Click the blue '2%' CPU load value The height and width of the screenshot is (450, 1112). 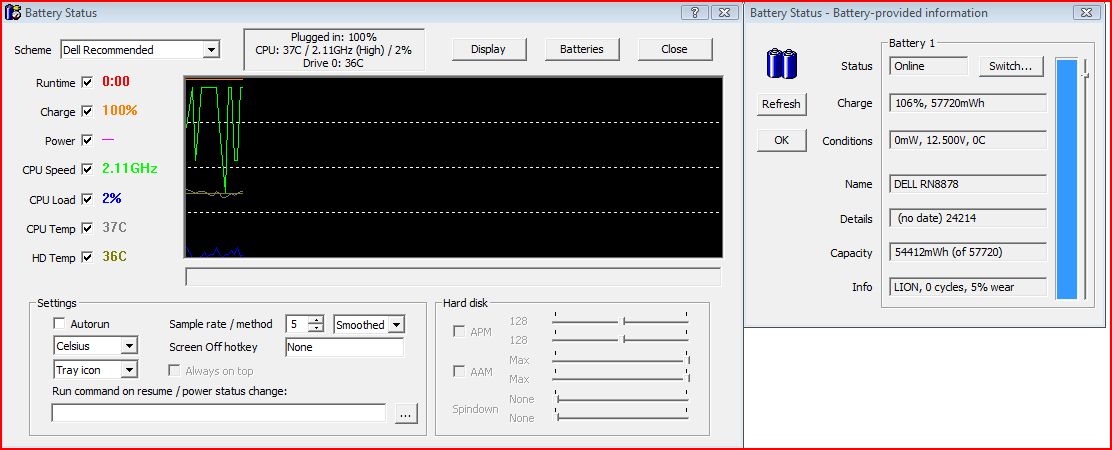(x=112, y=198)
